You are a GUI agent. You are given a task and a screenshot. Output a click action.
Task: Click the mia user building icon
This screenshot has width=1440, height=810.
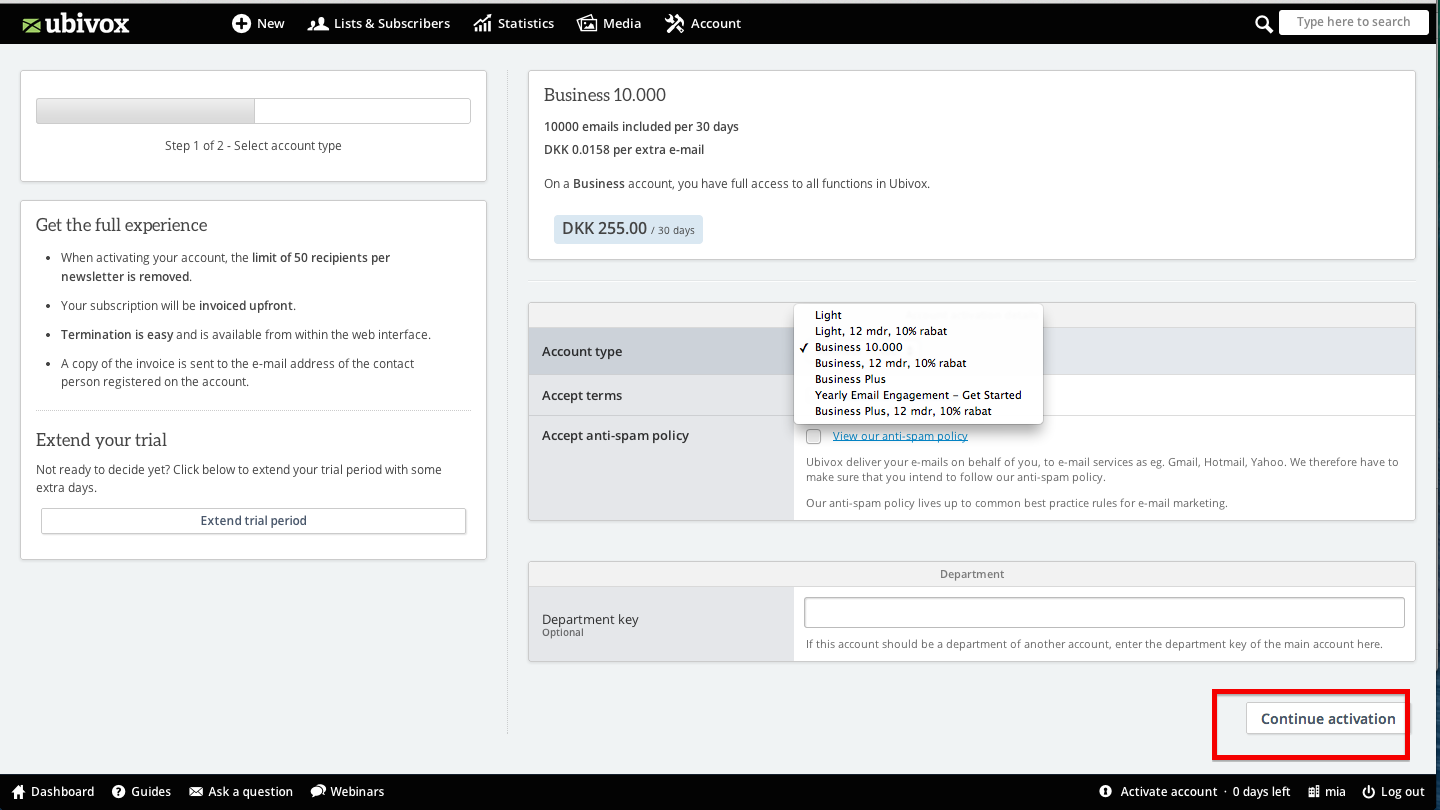[1313, 791]
